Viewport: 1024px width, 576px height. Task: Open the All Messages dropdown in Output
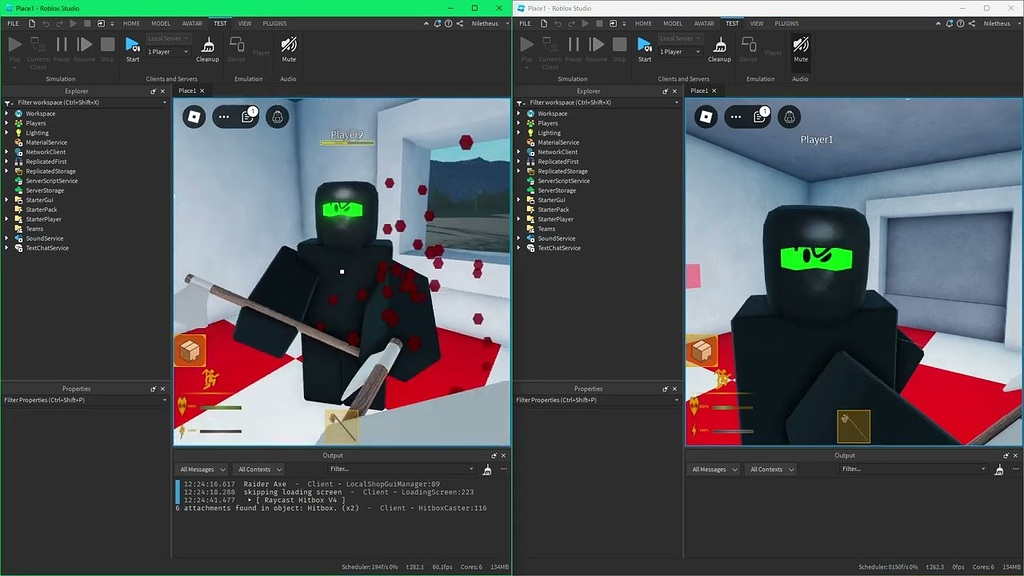(x=202, y=469)
